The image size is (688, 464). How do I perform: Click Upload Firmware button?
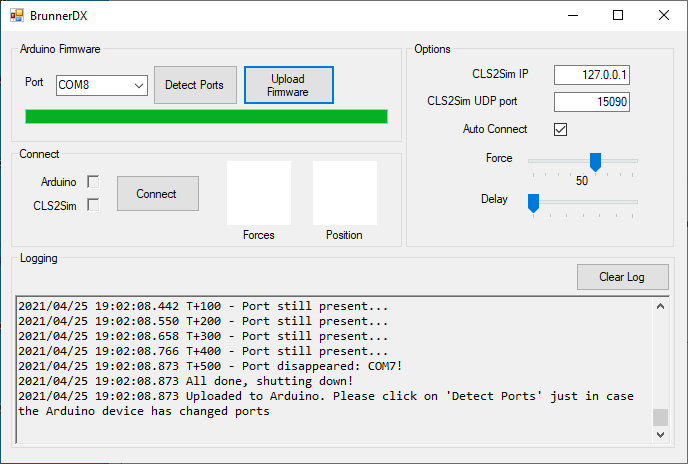[x=289, y=85]
